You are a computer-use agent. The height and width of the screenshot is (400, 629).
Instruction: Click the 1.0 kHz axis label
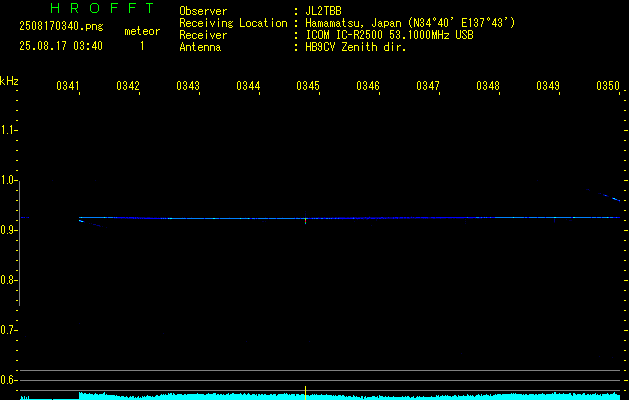pyautogui.click(x=8, y=180)
